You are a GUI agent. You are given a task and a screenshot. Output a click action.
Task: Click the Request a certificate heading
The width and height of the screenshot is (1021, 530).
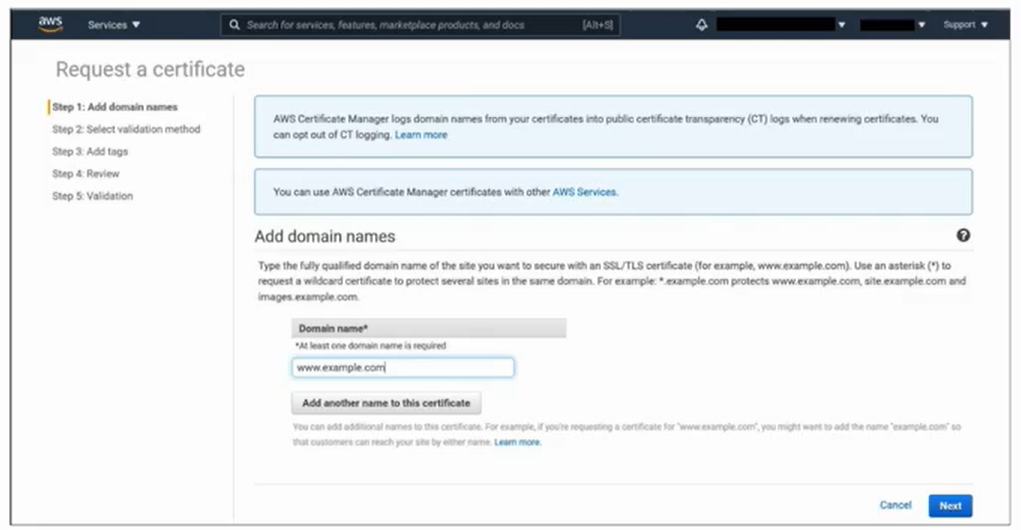150,69
